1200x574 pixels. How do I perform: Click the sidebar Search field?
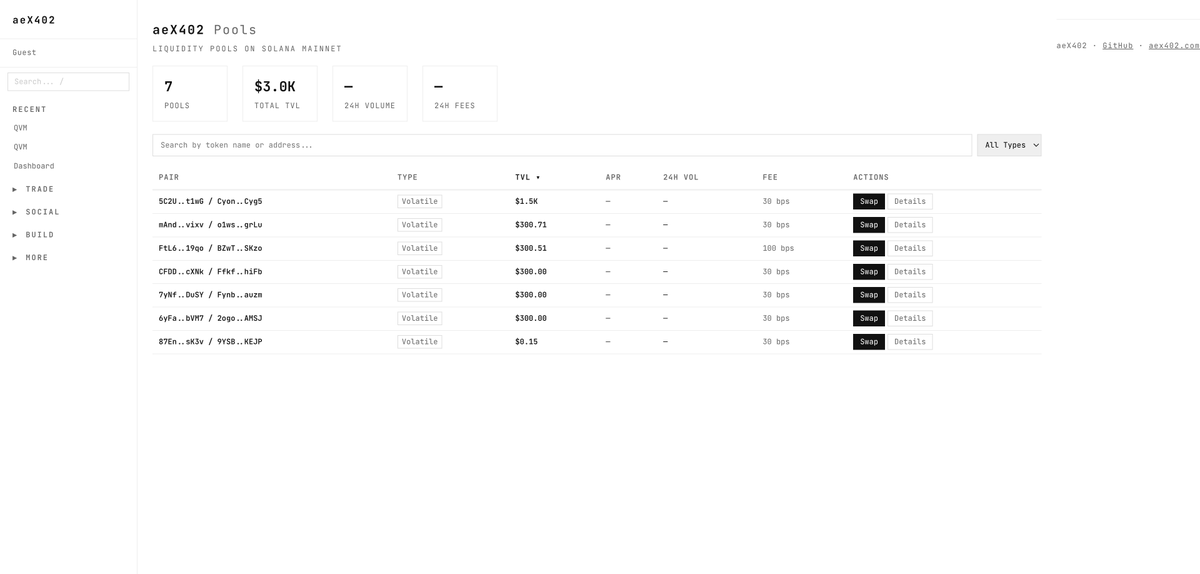tap(68, 82)
